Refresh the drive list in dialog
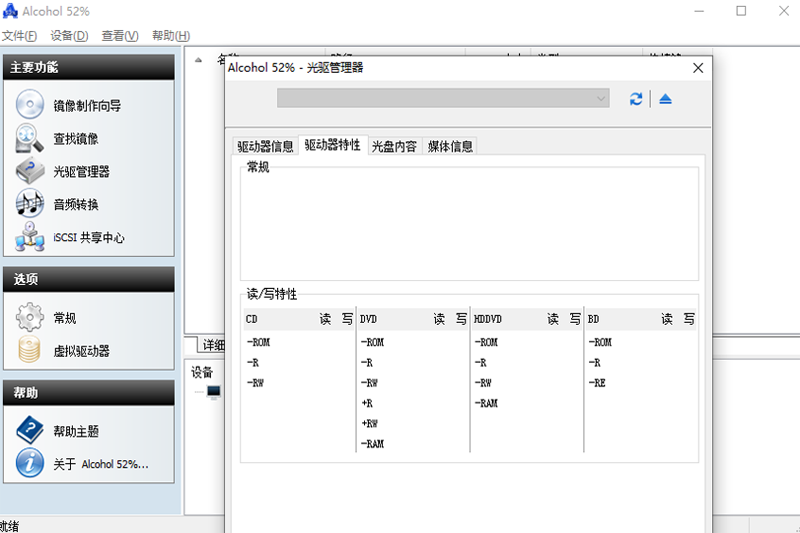 (x=636, y=98)
